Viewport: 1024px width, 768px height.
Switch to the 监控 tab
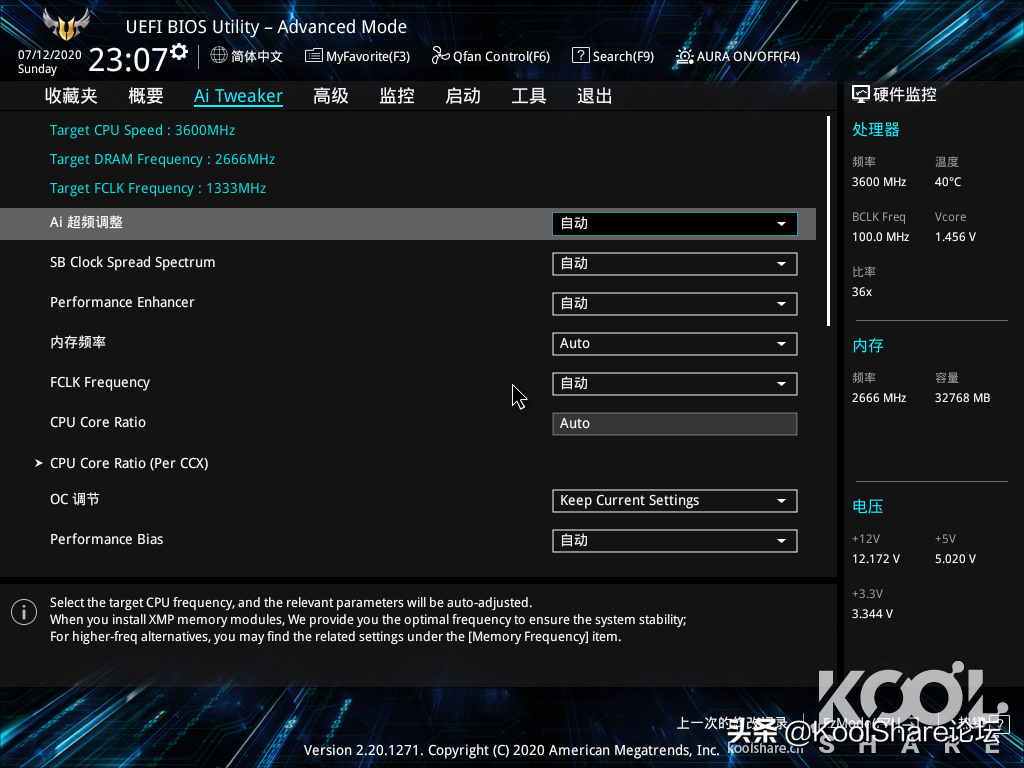397,96
